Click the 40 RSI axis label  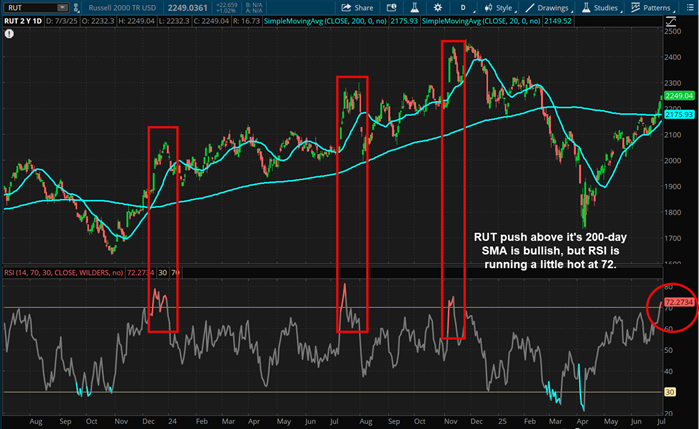669,371
